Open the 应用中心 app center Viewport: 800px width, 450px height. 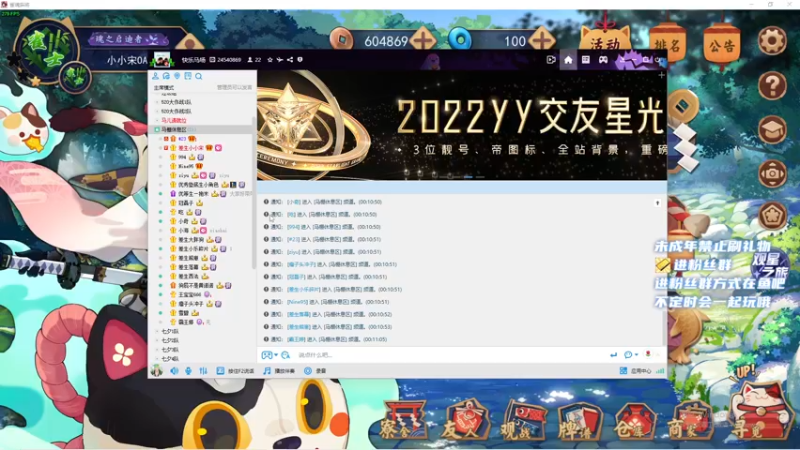pos(636,371)
